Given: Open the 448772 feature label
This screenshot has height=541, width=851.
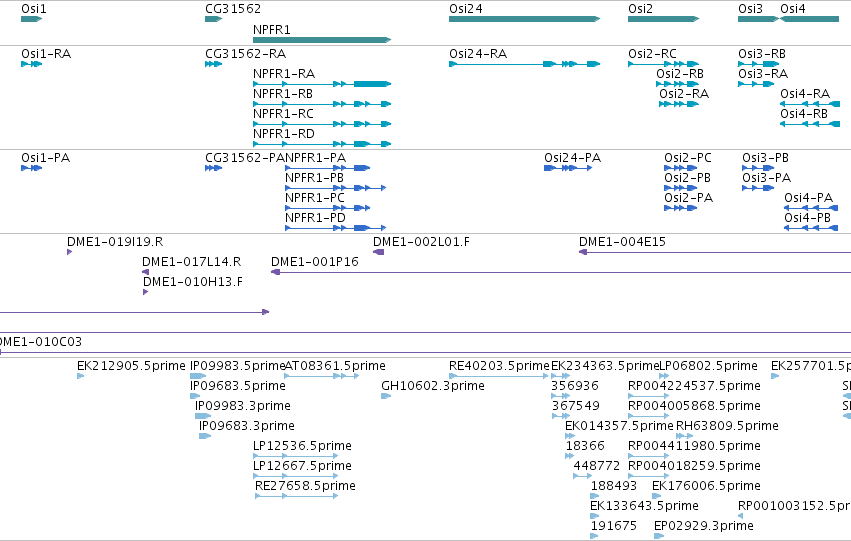Looking at the screenshot, I should pos(597,467).
